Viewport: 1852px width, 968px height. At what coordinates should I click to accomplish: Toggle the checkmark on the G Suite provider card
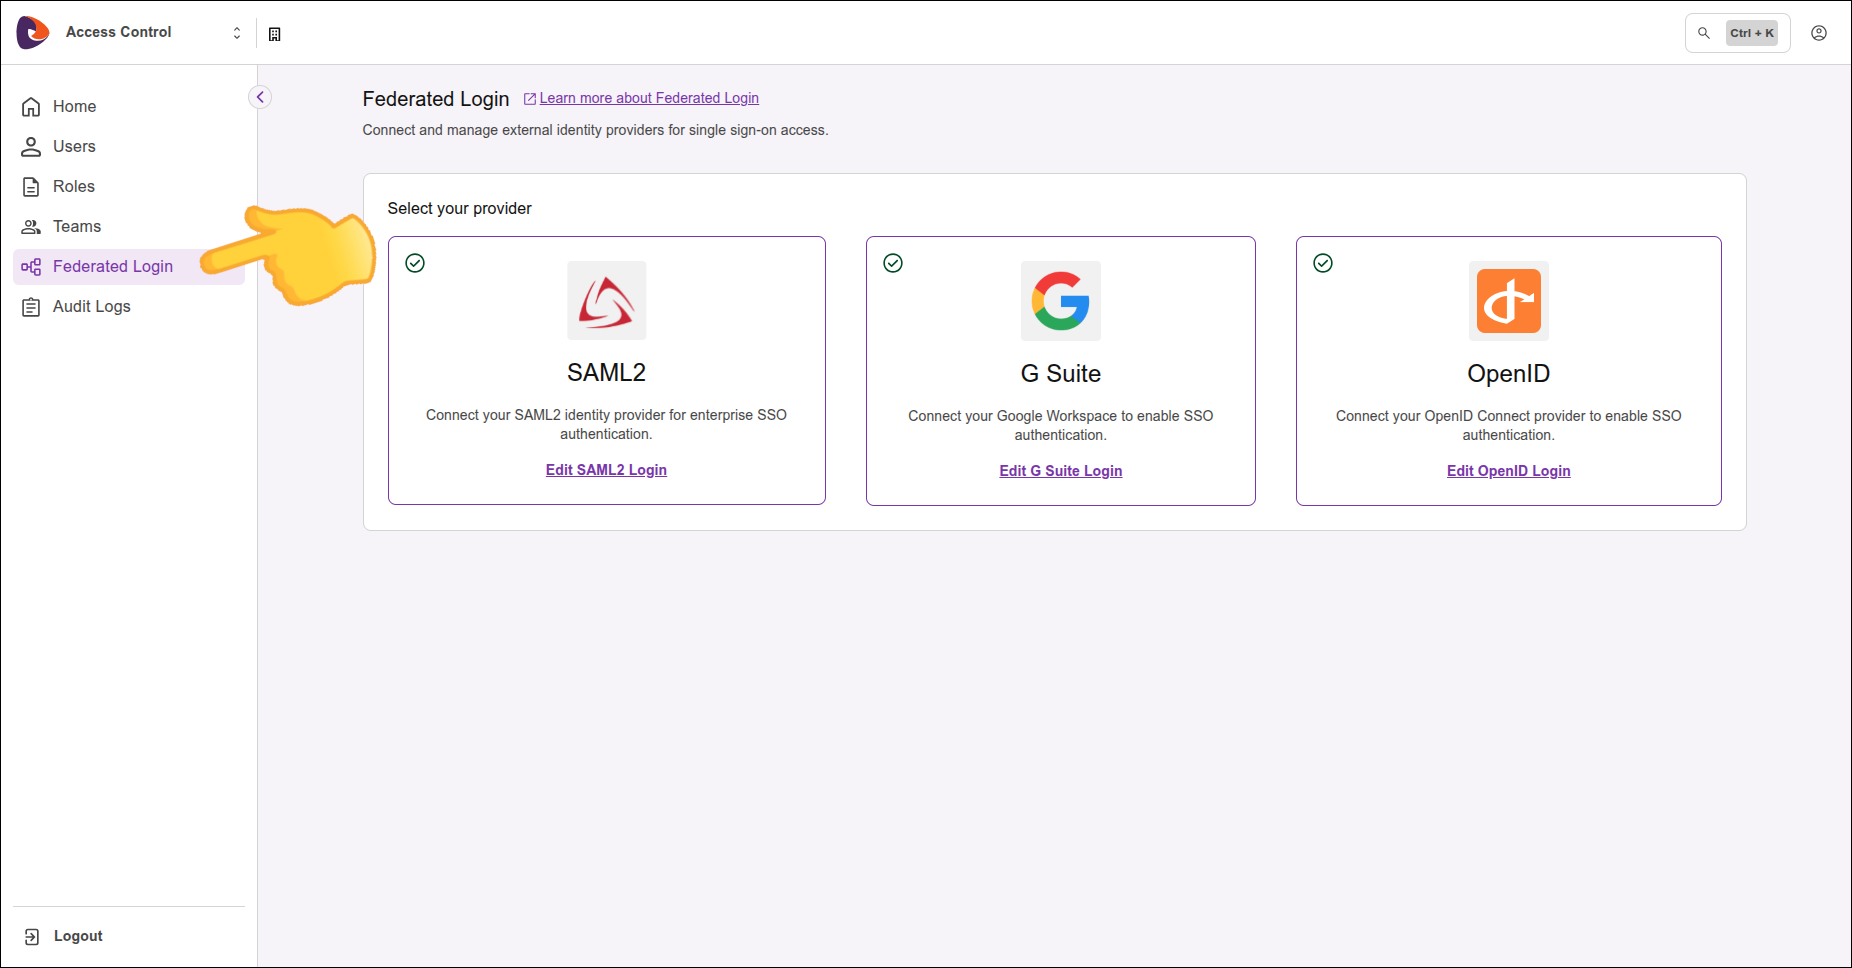click(x=892, y=263)
